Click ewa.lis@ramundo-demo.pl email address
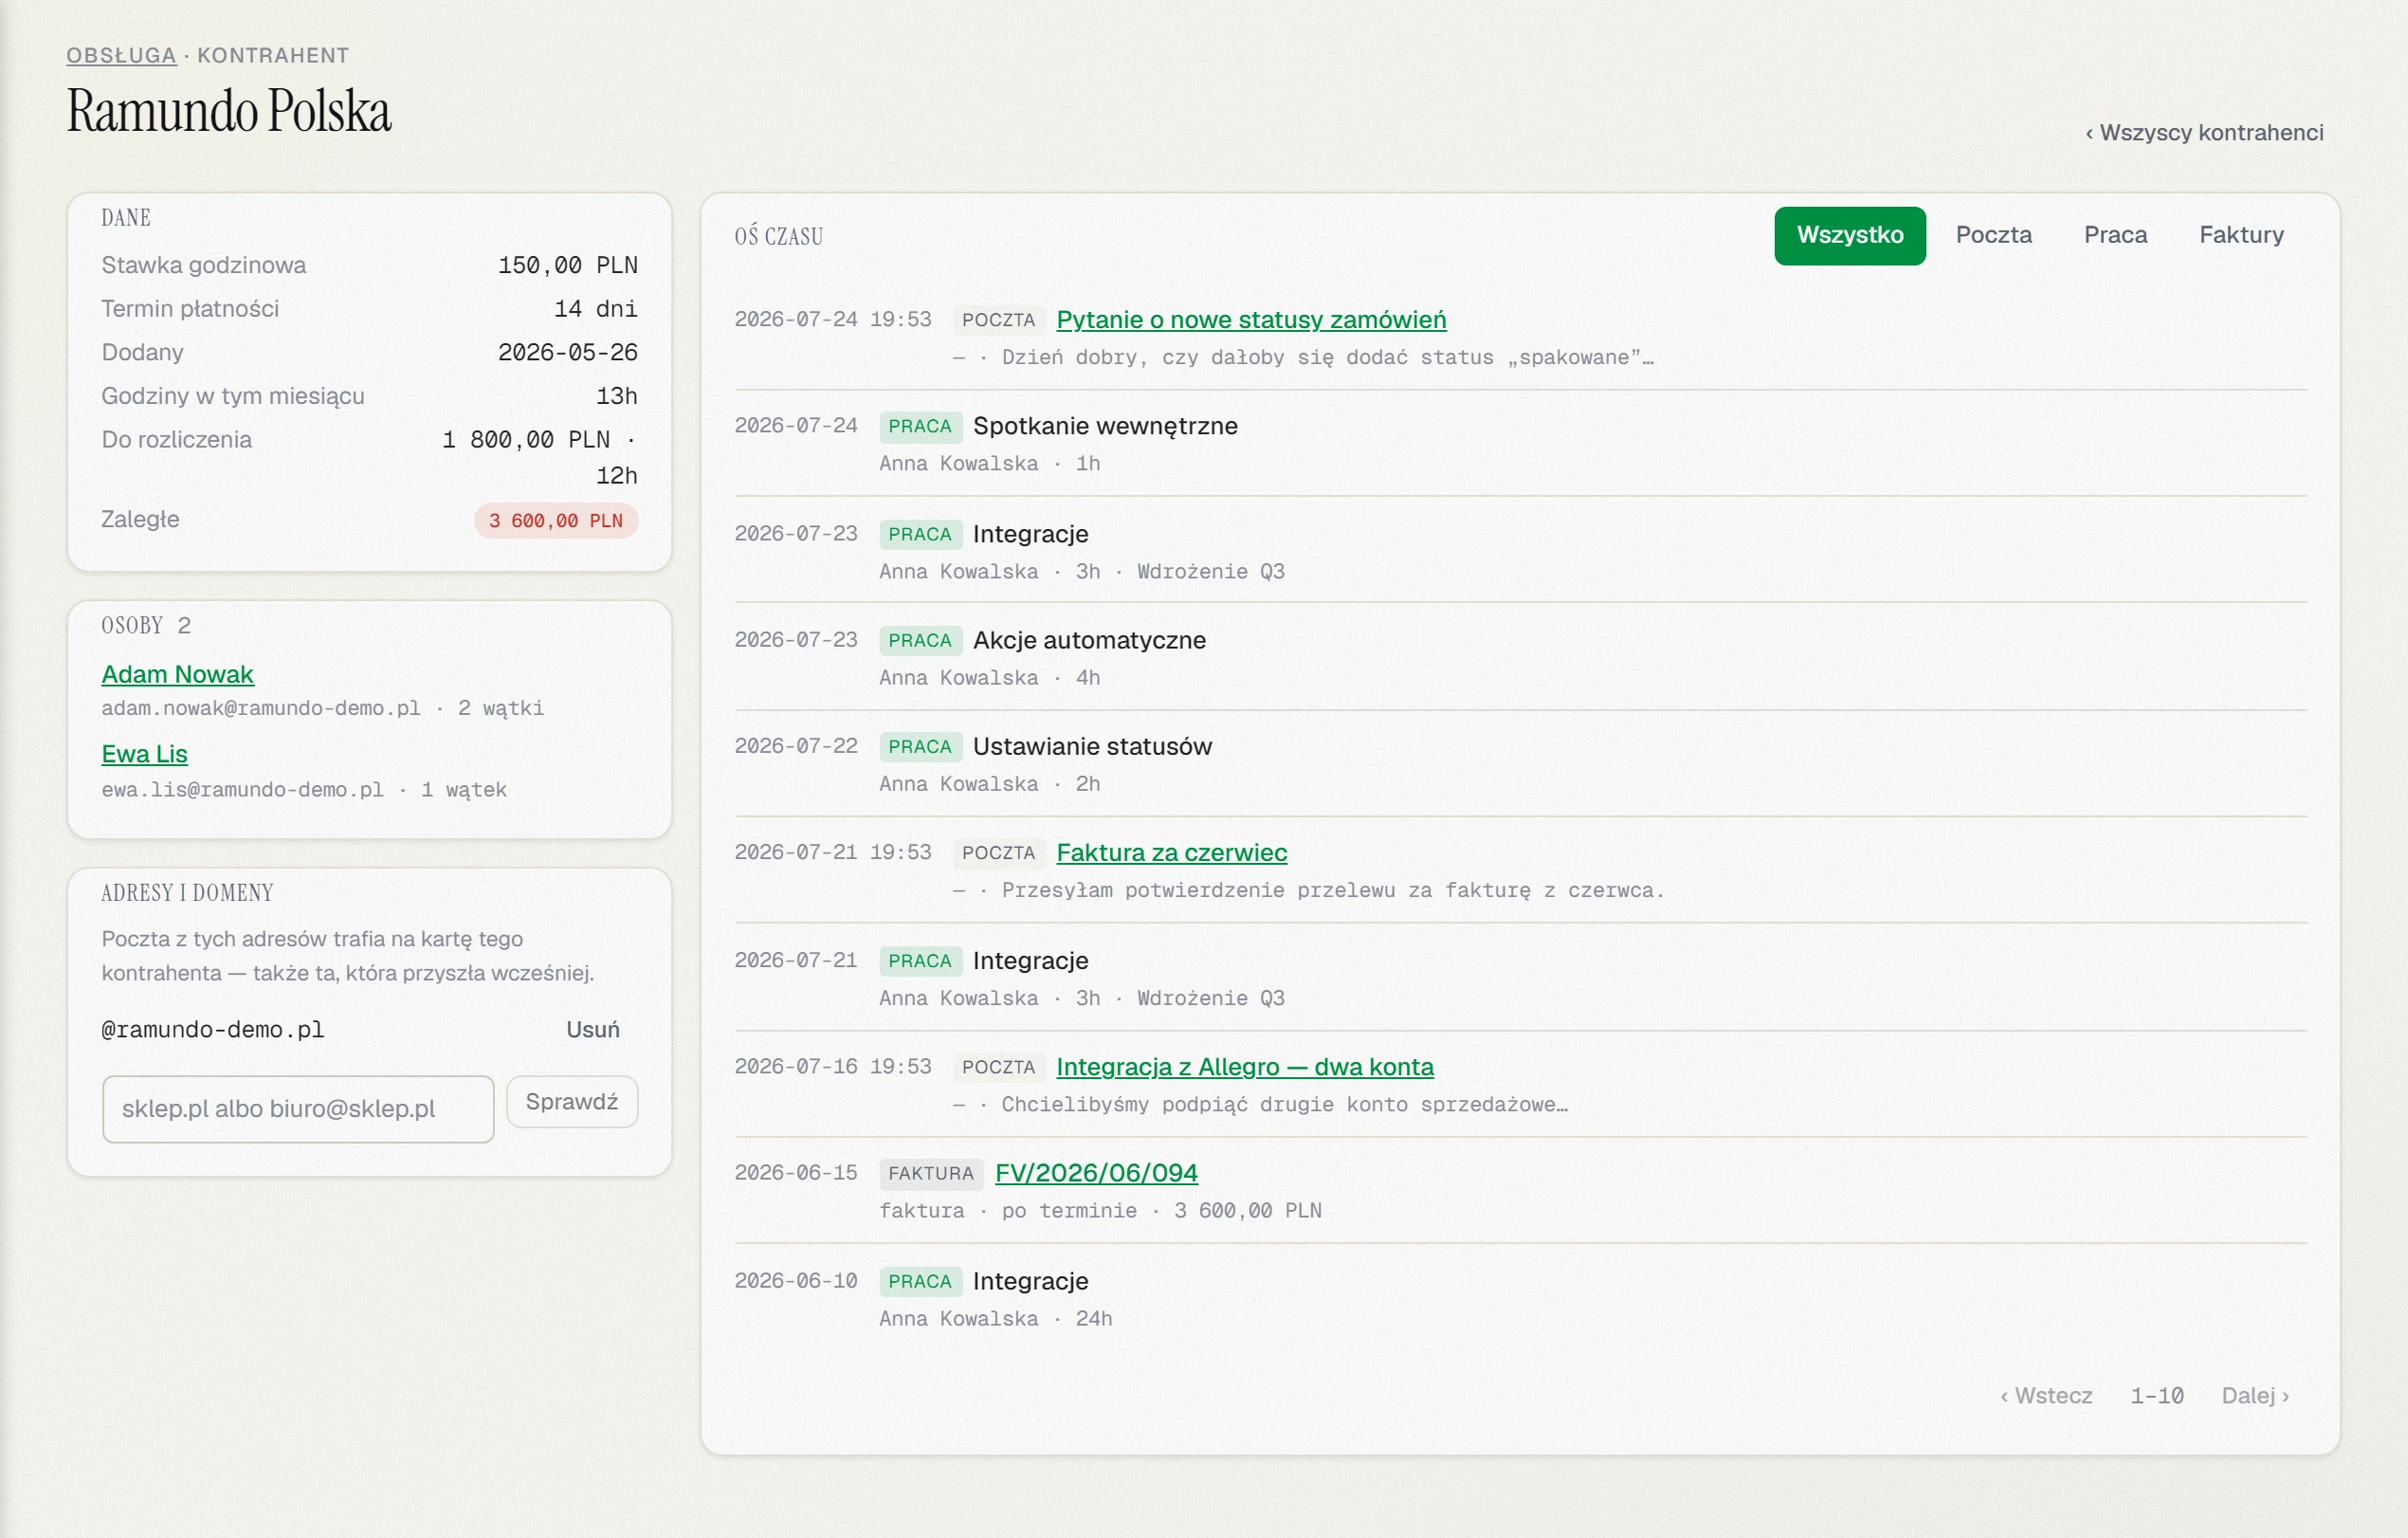Image resolution: width=2408 pixels, height=1538 pixels. click(242, 790)
